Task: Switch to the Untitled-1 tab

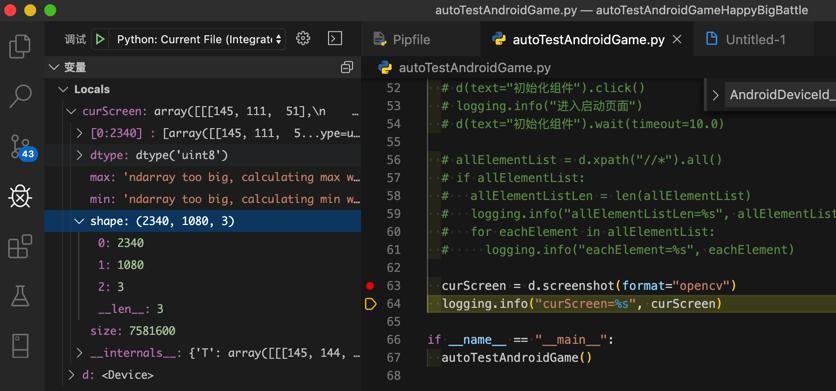Action: (x=754, y=39)
